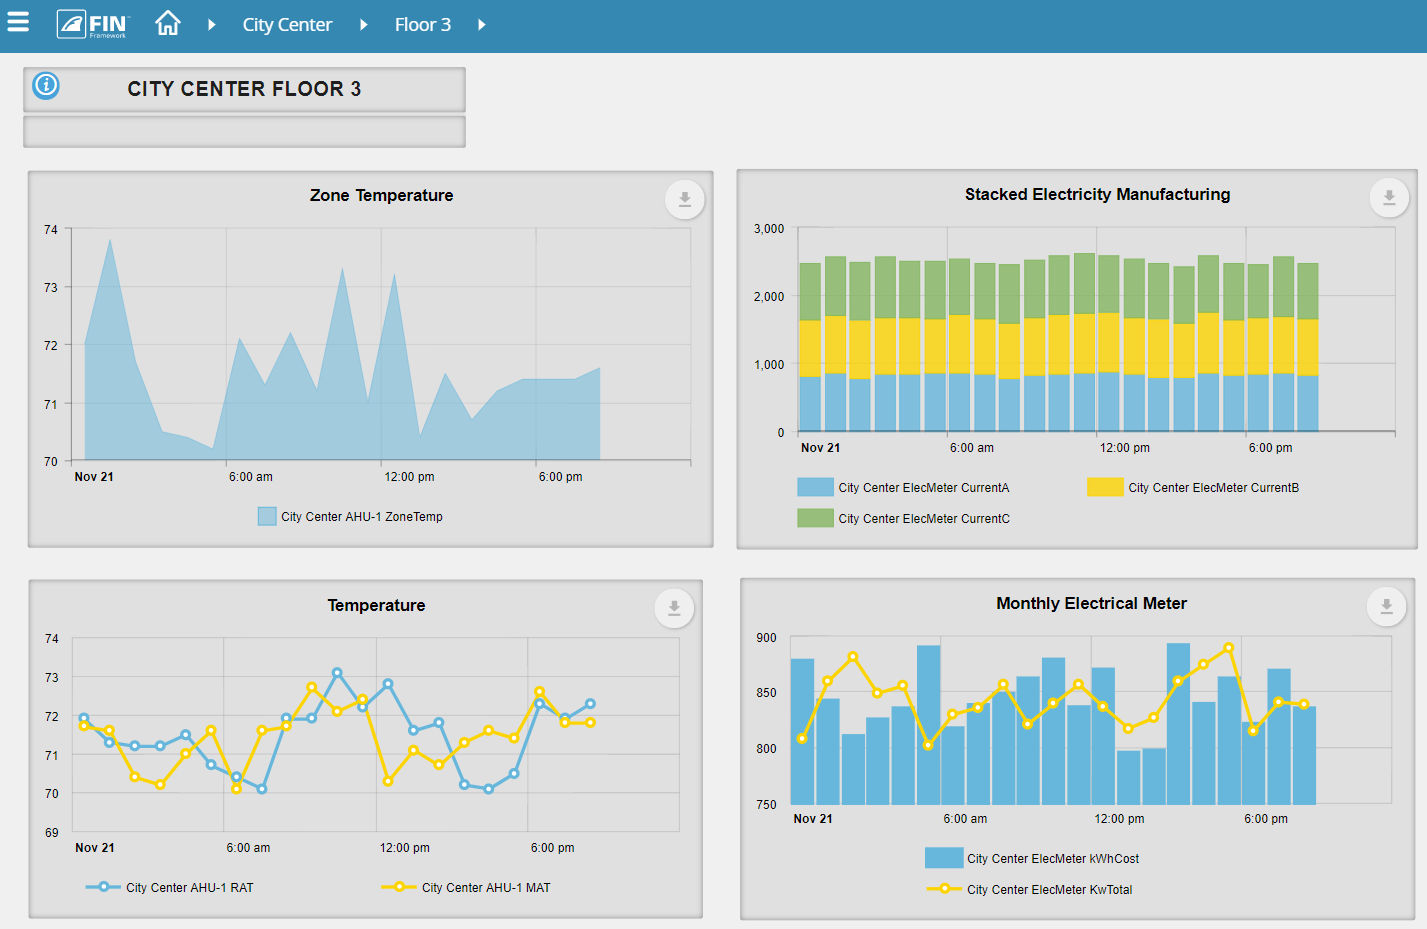
Task: Click the FIN Framework logo
Action: (x=92, y=22)
